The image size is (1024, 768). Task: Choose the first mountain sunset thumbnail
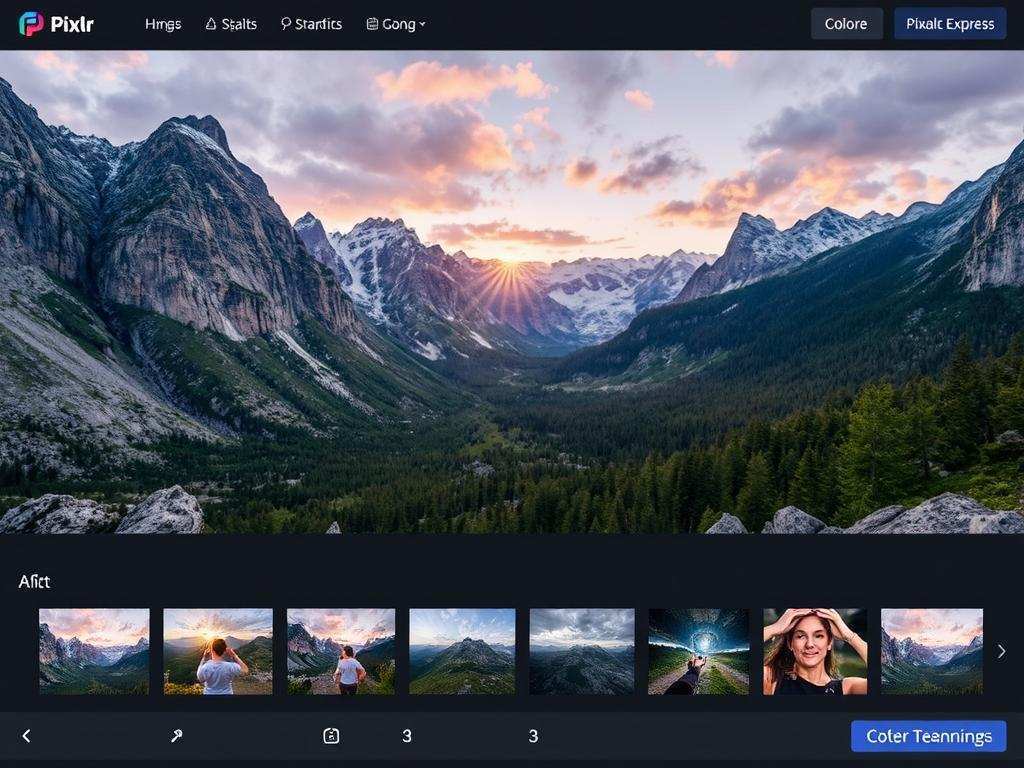click(94, 651)
